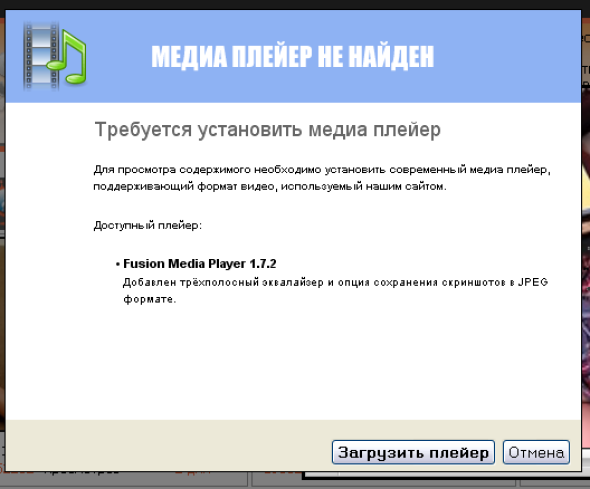Viewport: 590px width, 489px height.
Task: Click the просмотров text behind the dialog
Action: 82,472
